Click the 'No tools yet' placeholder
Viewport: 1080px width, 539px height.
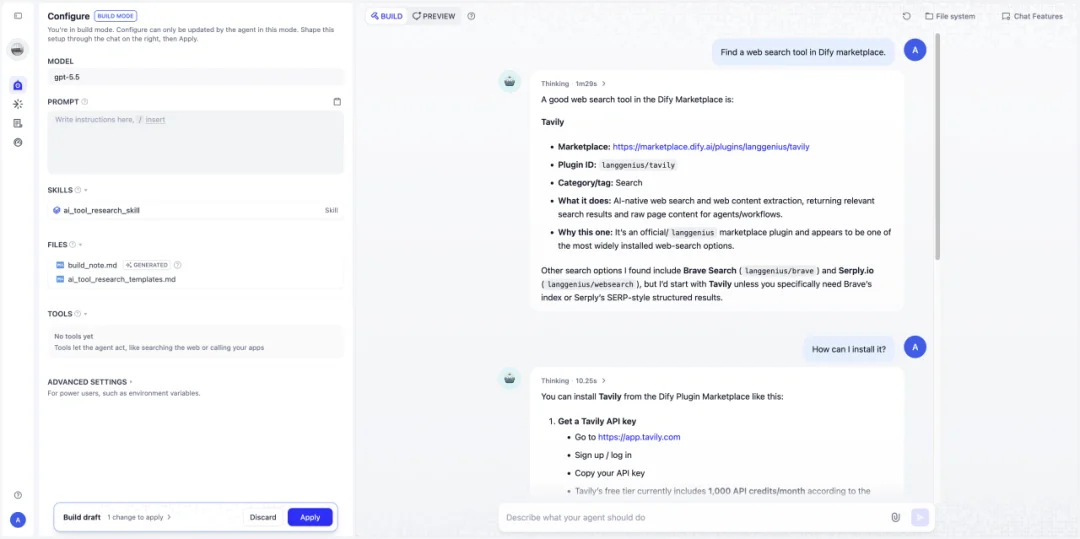(196, 341)
